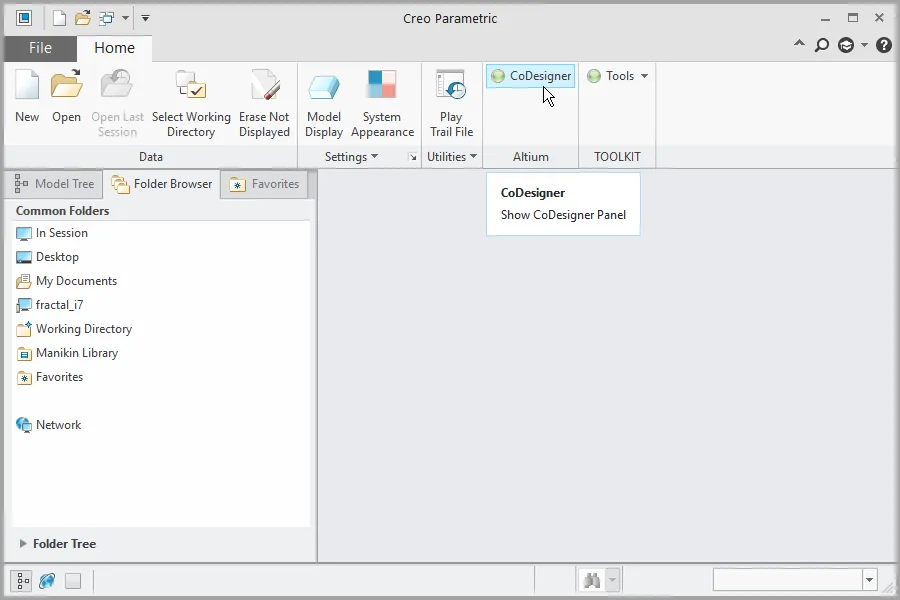The width and height of the screenshot is (900, 600).
Task: Open the selection filter combo box
Action: [x=796, y=580]
